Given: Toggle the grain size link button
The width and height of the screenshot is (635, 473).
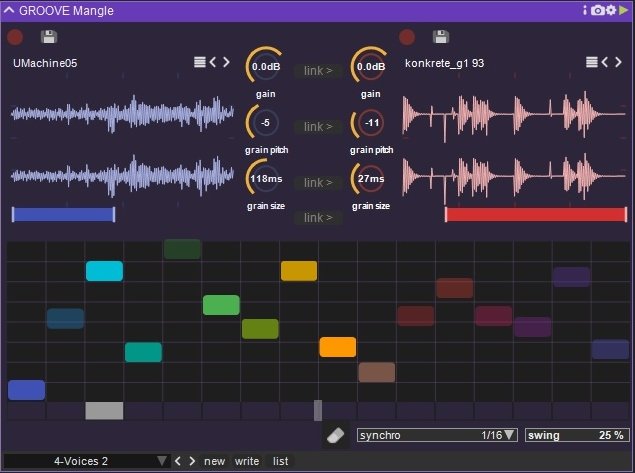Looking at the screenshot, I should click(x=318, y=183).
